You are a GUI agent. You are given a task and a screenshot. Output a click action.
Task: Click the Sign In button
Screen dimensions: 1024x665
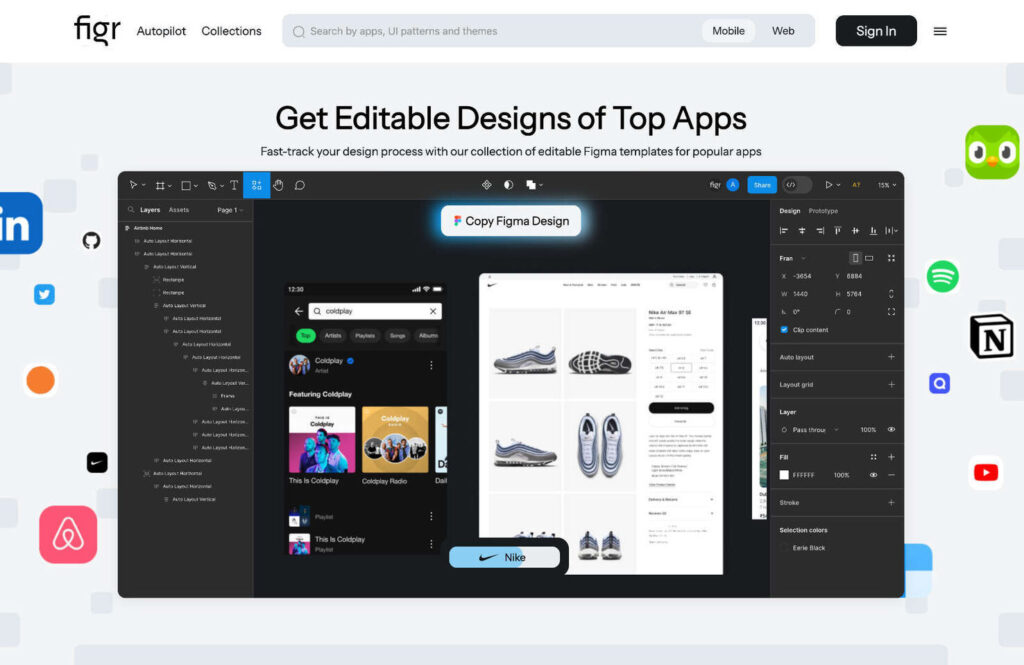(876, 31)
